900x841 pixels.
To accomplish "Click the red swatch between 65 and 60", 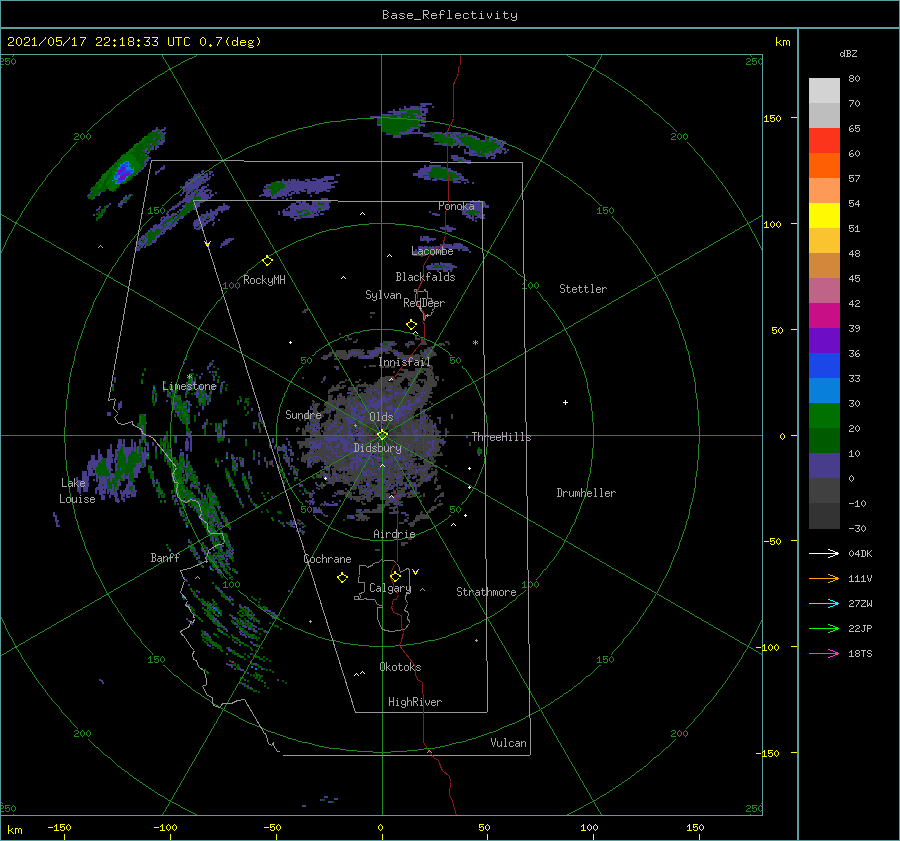I will point(824,141).
